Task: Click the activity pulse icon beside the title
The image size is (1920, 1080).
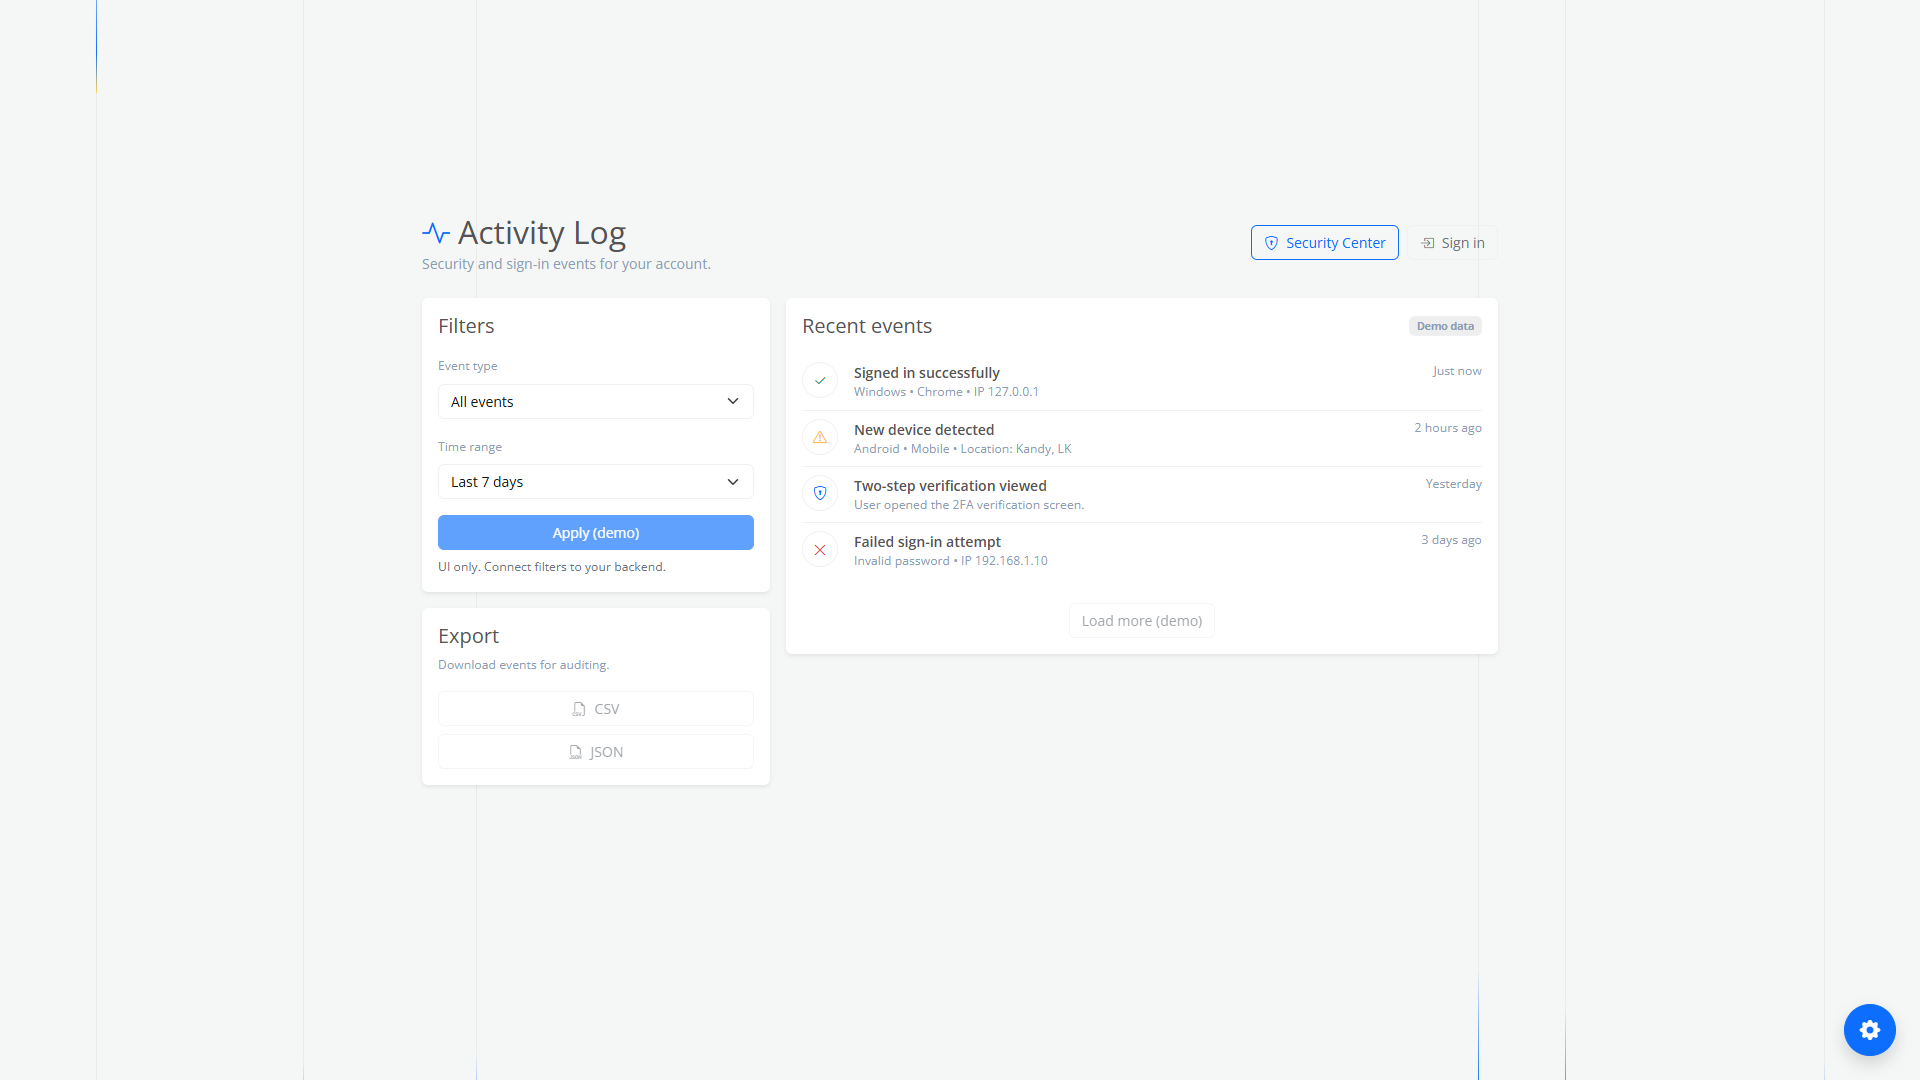Action: point(435,233)
